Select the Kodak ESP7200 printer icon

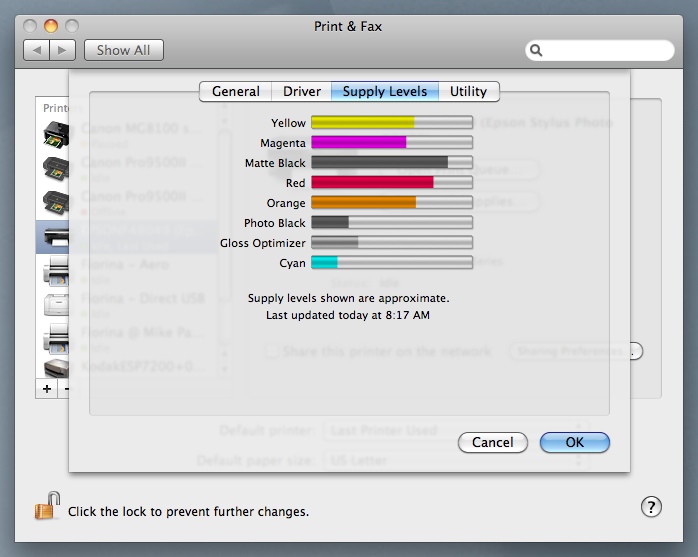tap(55, 368)
